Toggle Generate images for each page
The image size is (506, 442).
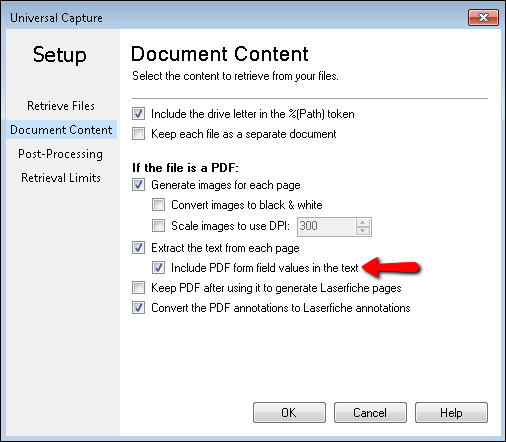tap(138, 185)
